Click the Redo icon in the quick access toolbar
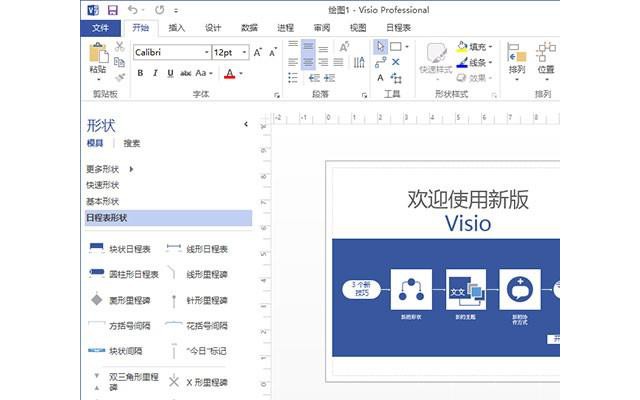This screenshot has width=640, height=400. pyautogui.click(x=160, y=10)
